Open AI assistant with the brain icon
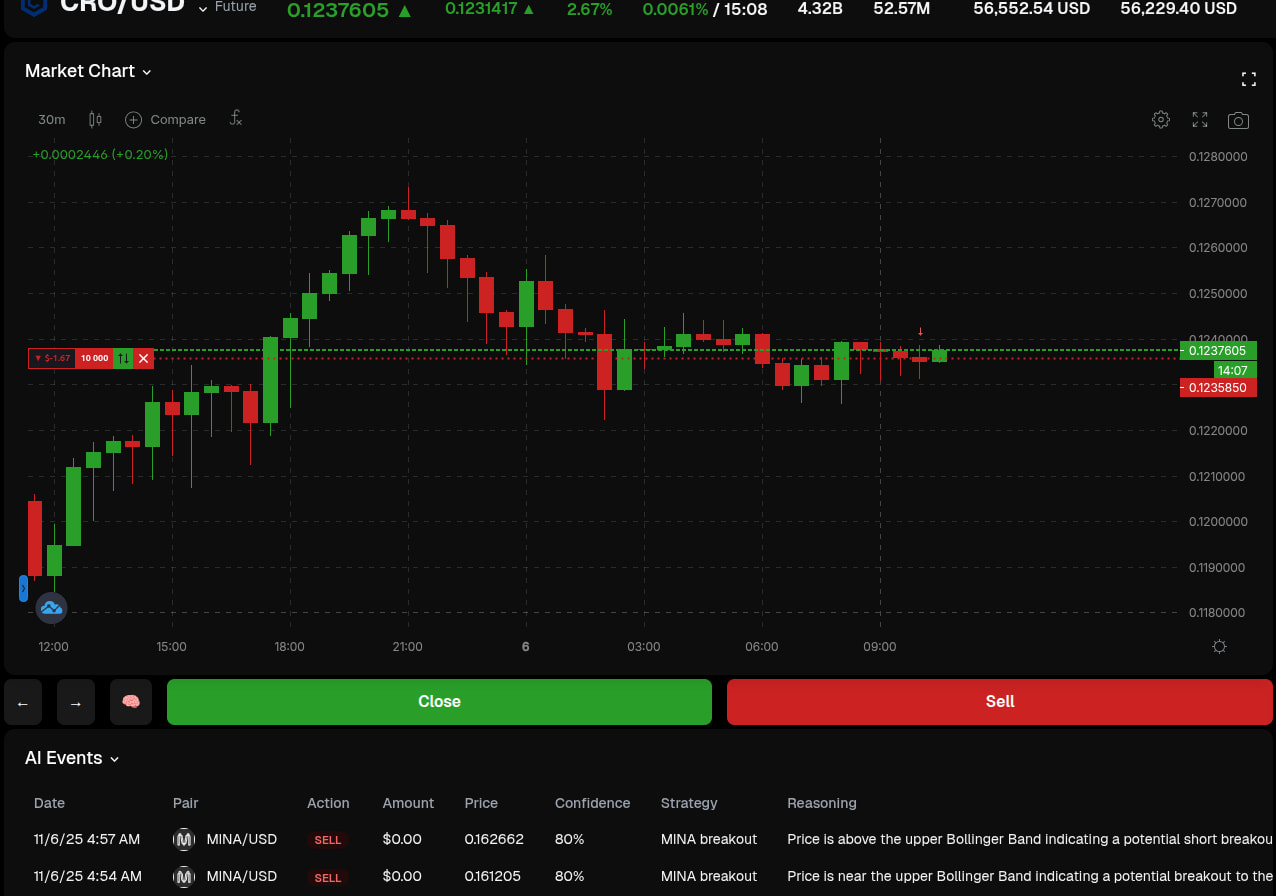The width and height of the screenshot is (1276, 896). coord(131,701)
